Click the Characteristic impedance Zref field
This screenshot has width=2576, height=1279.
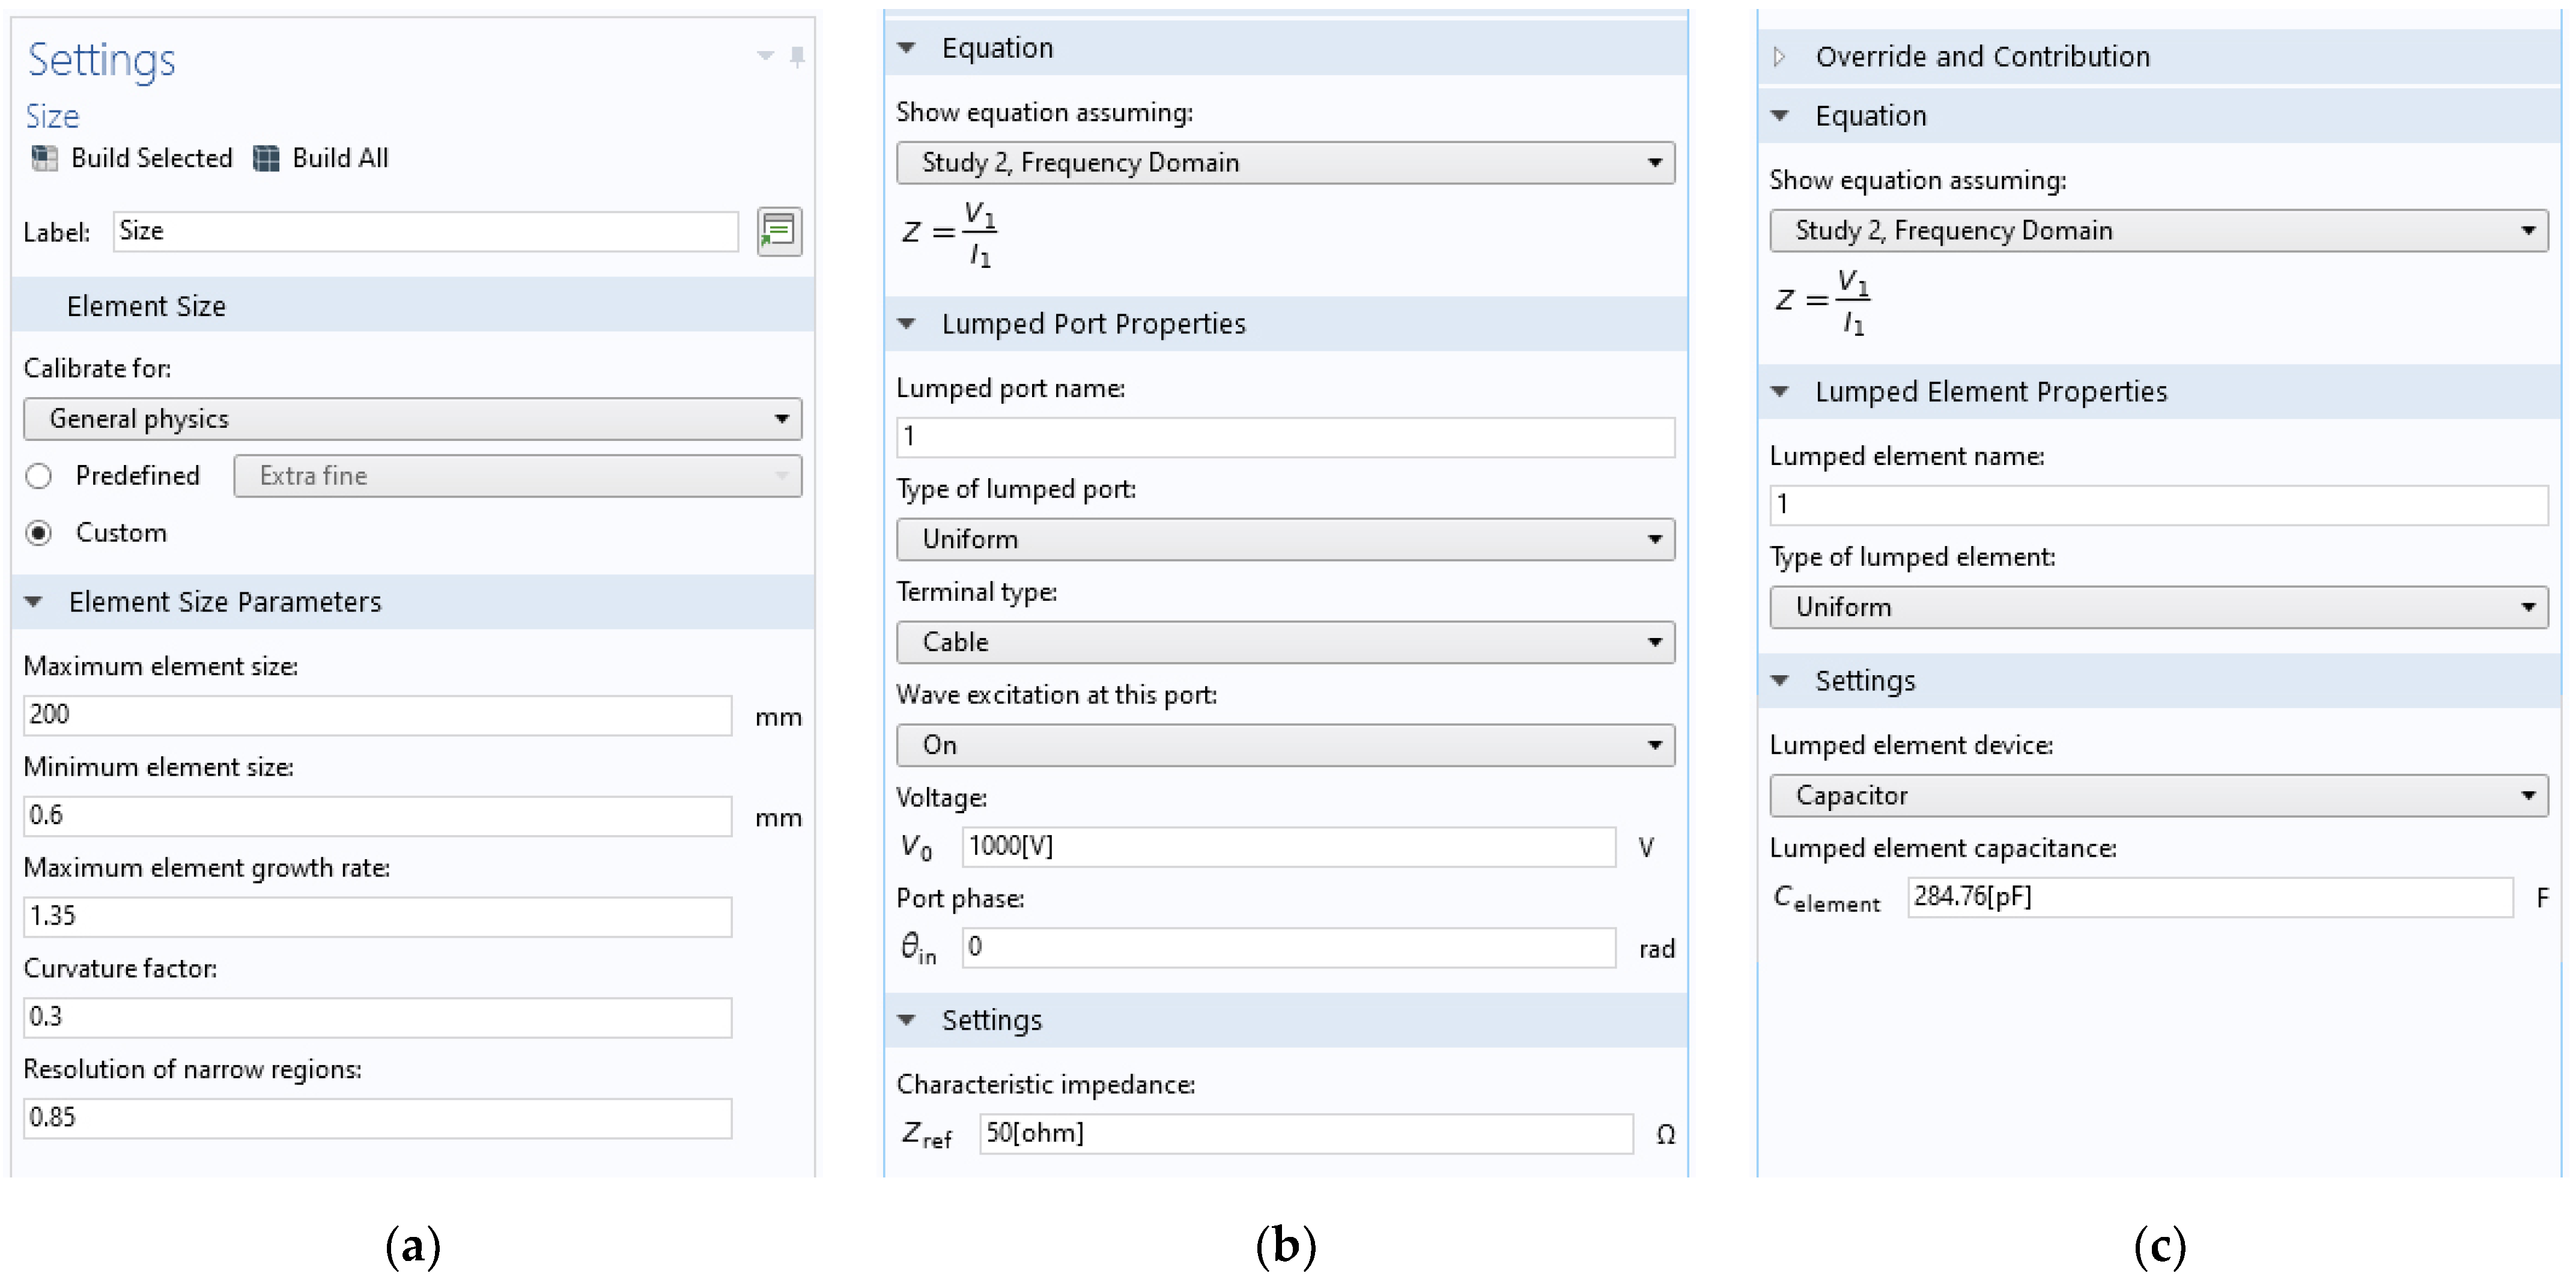pyautogui.click(x=1305, y=1134)
